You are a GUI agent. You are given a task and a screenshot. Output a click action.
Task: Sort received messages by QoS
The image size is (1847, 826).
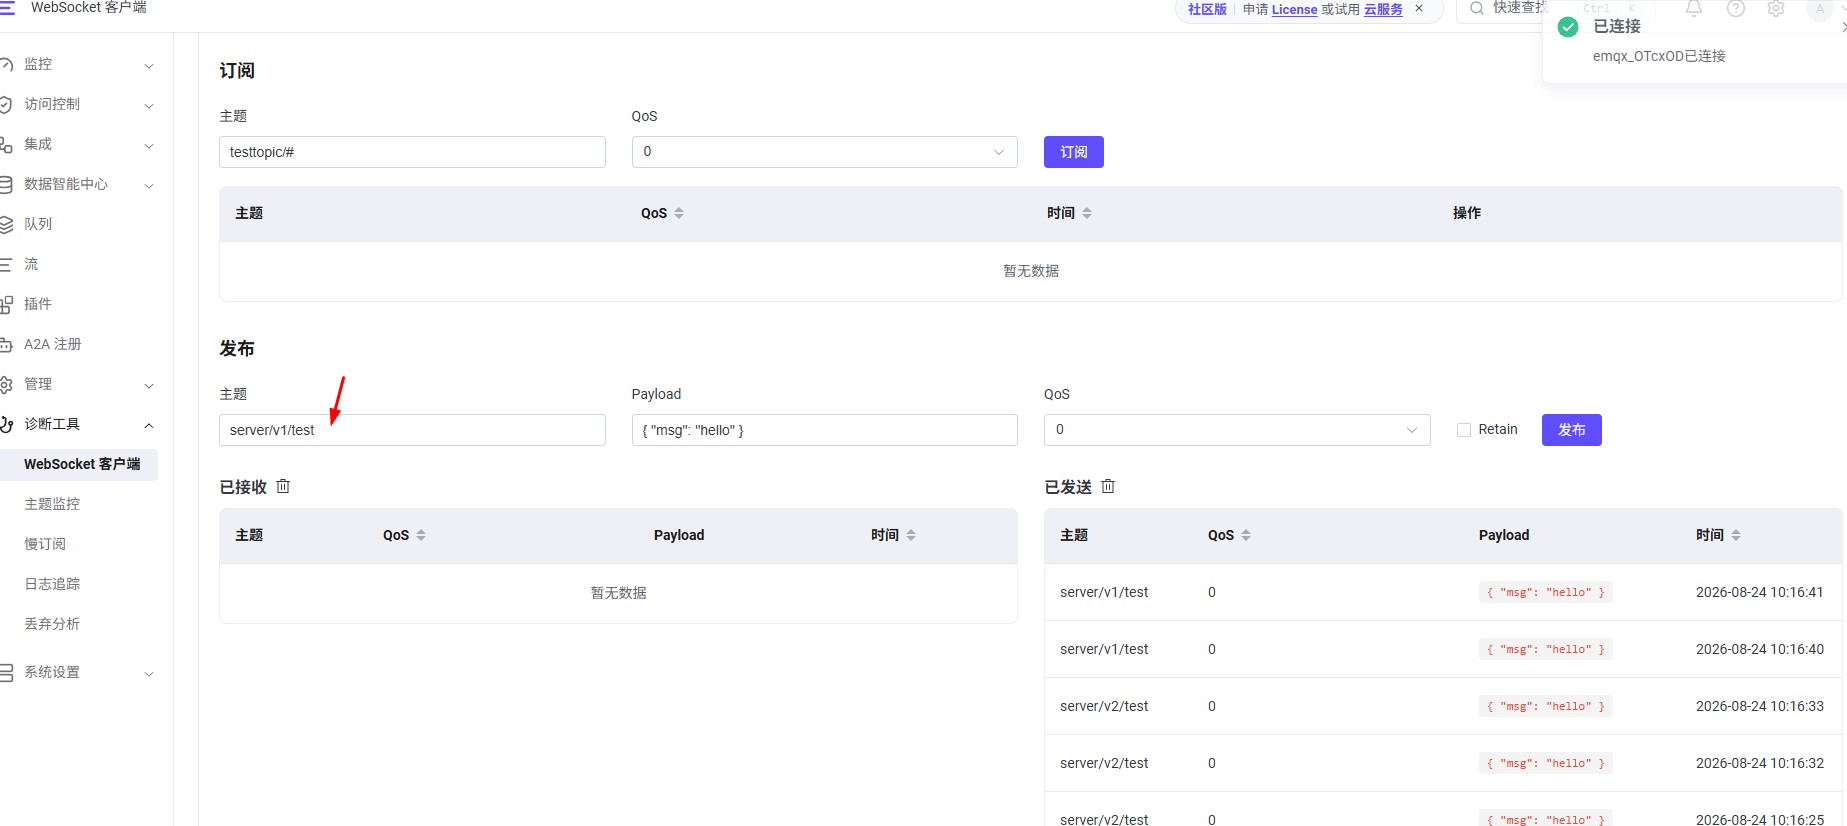[x=421, y=535]
